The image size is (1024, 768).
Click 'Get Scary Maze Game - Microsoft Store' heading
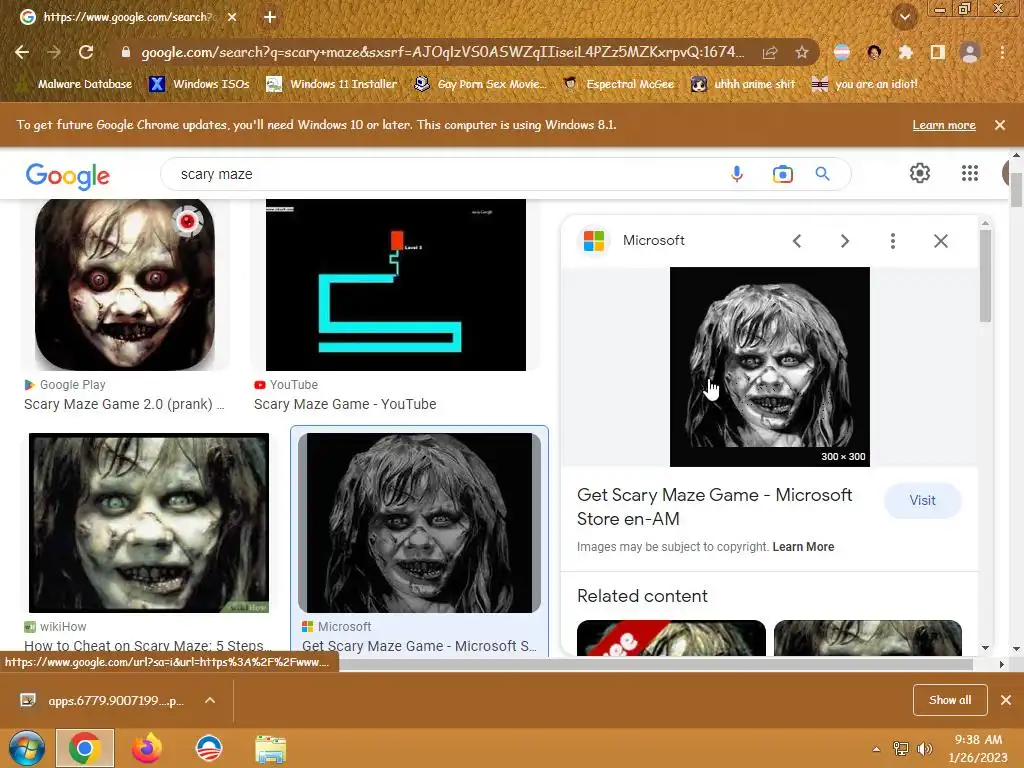(714, 507)
